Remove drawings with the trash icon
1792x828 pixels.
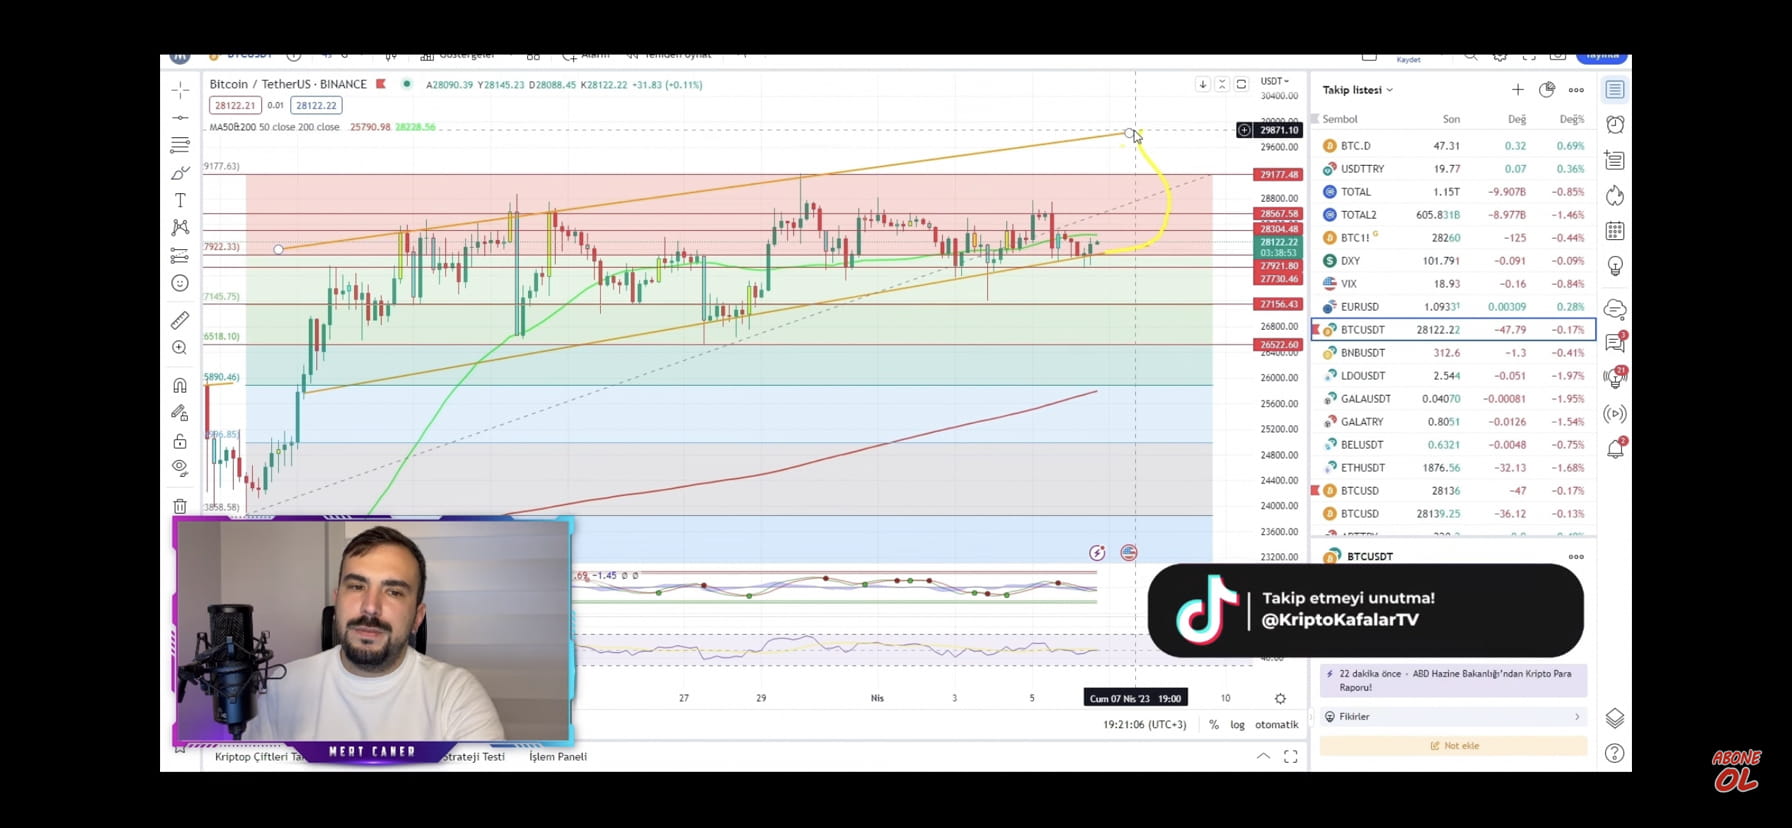180,506
